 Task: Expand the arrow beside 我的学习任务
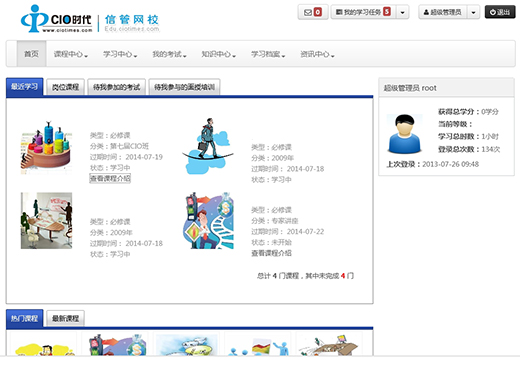coord(403,12)
